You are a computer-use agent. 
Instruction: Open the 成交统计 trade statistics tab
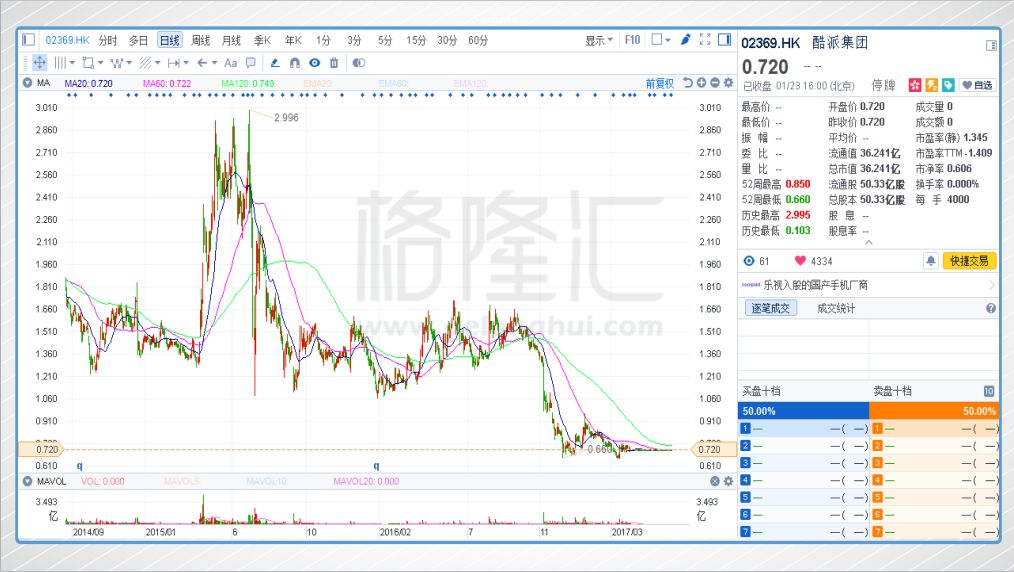pyautogui.click(x=836, y=308)
